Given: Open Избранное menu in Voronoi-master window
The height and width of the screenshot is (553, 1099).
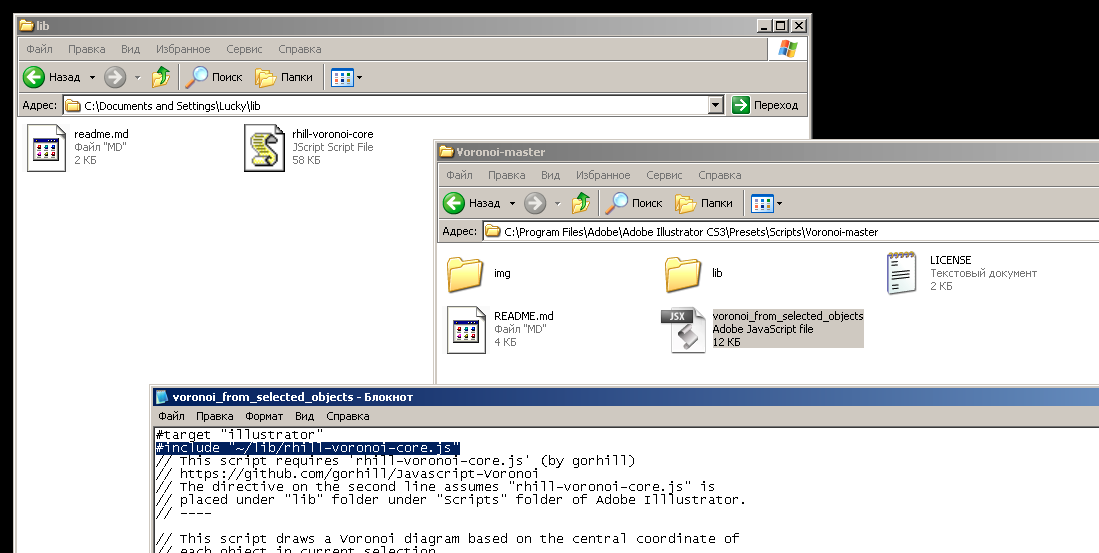Looking at the screenshot, I should 603,175.
